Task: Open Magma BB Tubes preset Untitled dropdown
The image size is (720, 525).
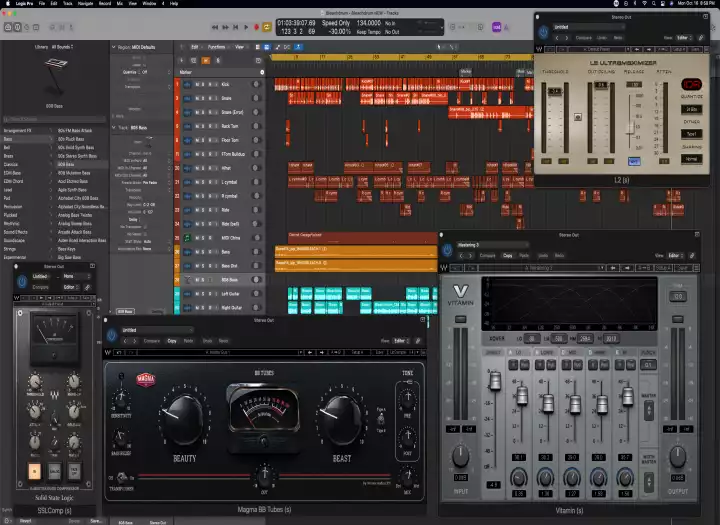Action: coord(157,330)
